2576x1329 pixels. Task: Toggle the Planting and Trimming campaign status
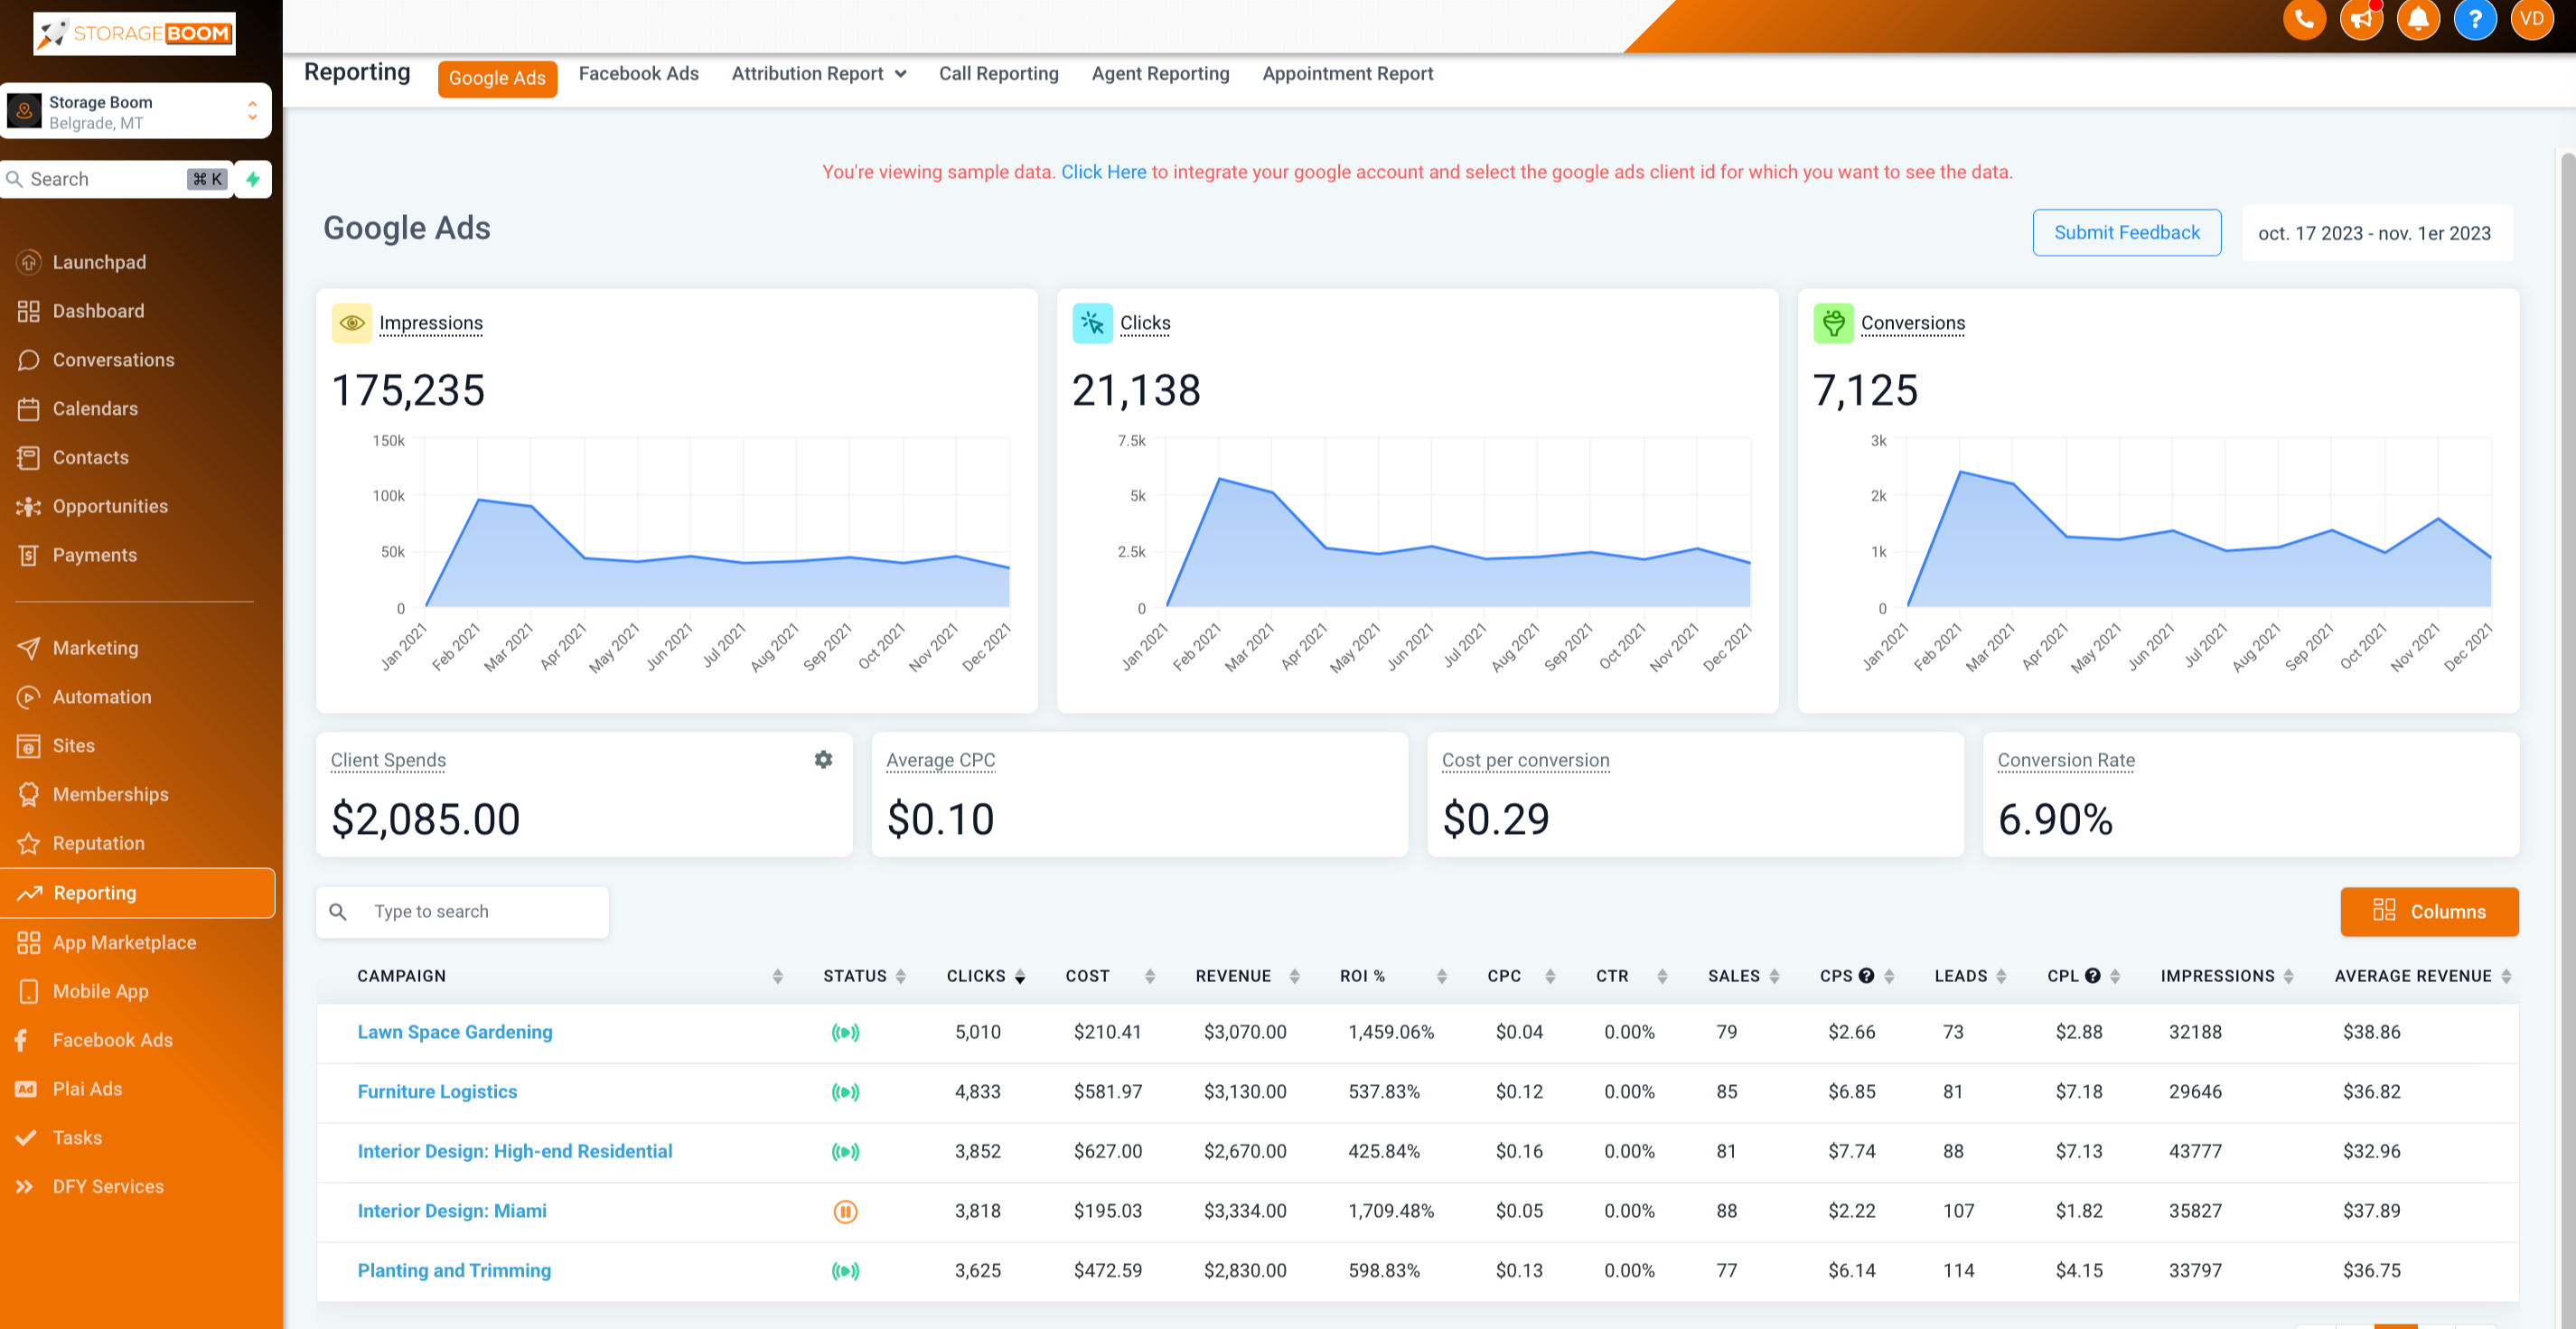point(846,1269)
